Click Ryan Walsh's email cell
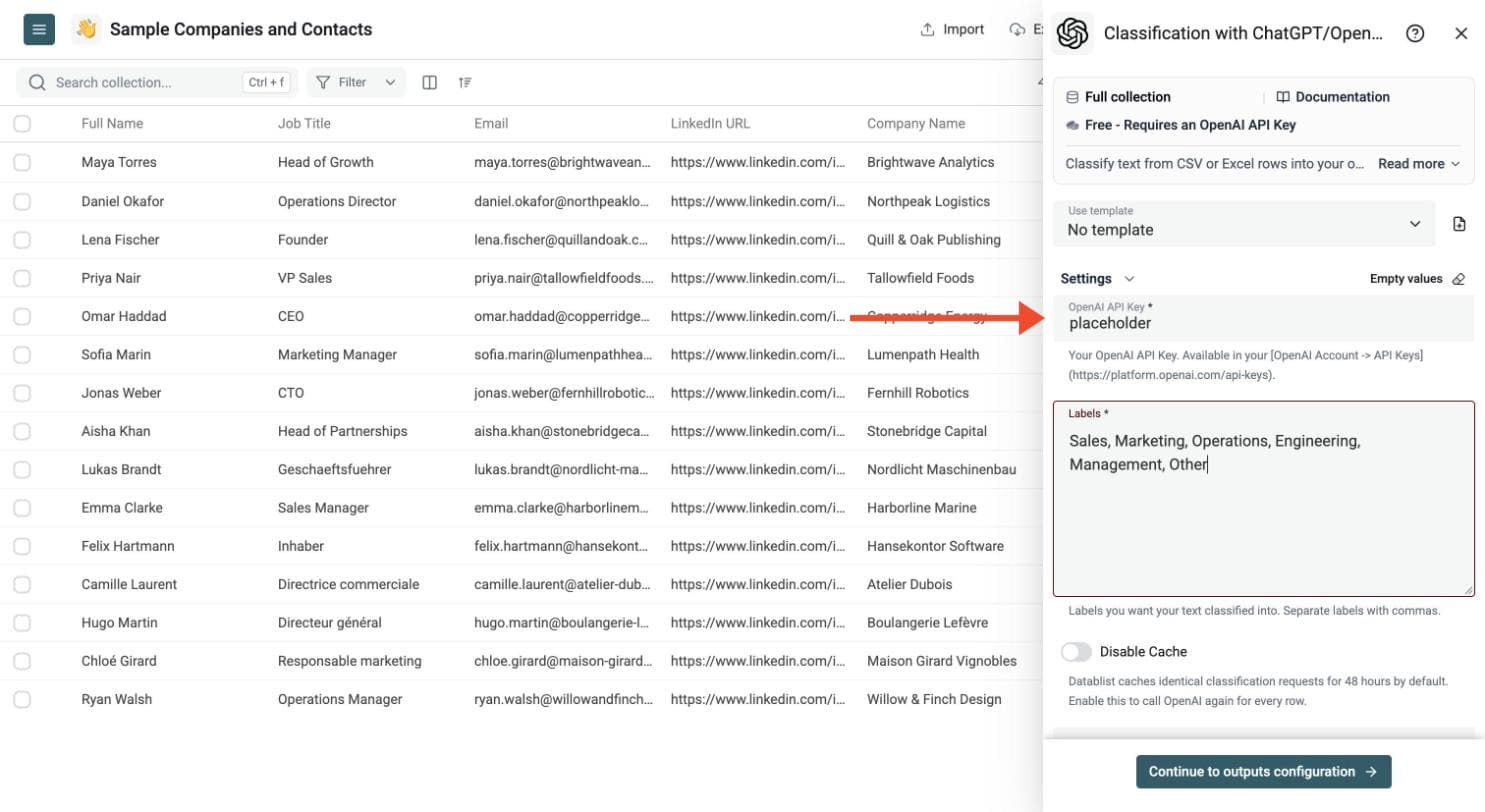Image resolution: width=1485 pixels, height=812 pixels. click(x=564, y=700)
